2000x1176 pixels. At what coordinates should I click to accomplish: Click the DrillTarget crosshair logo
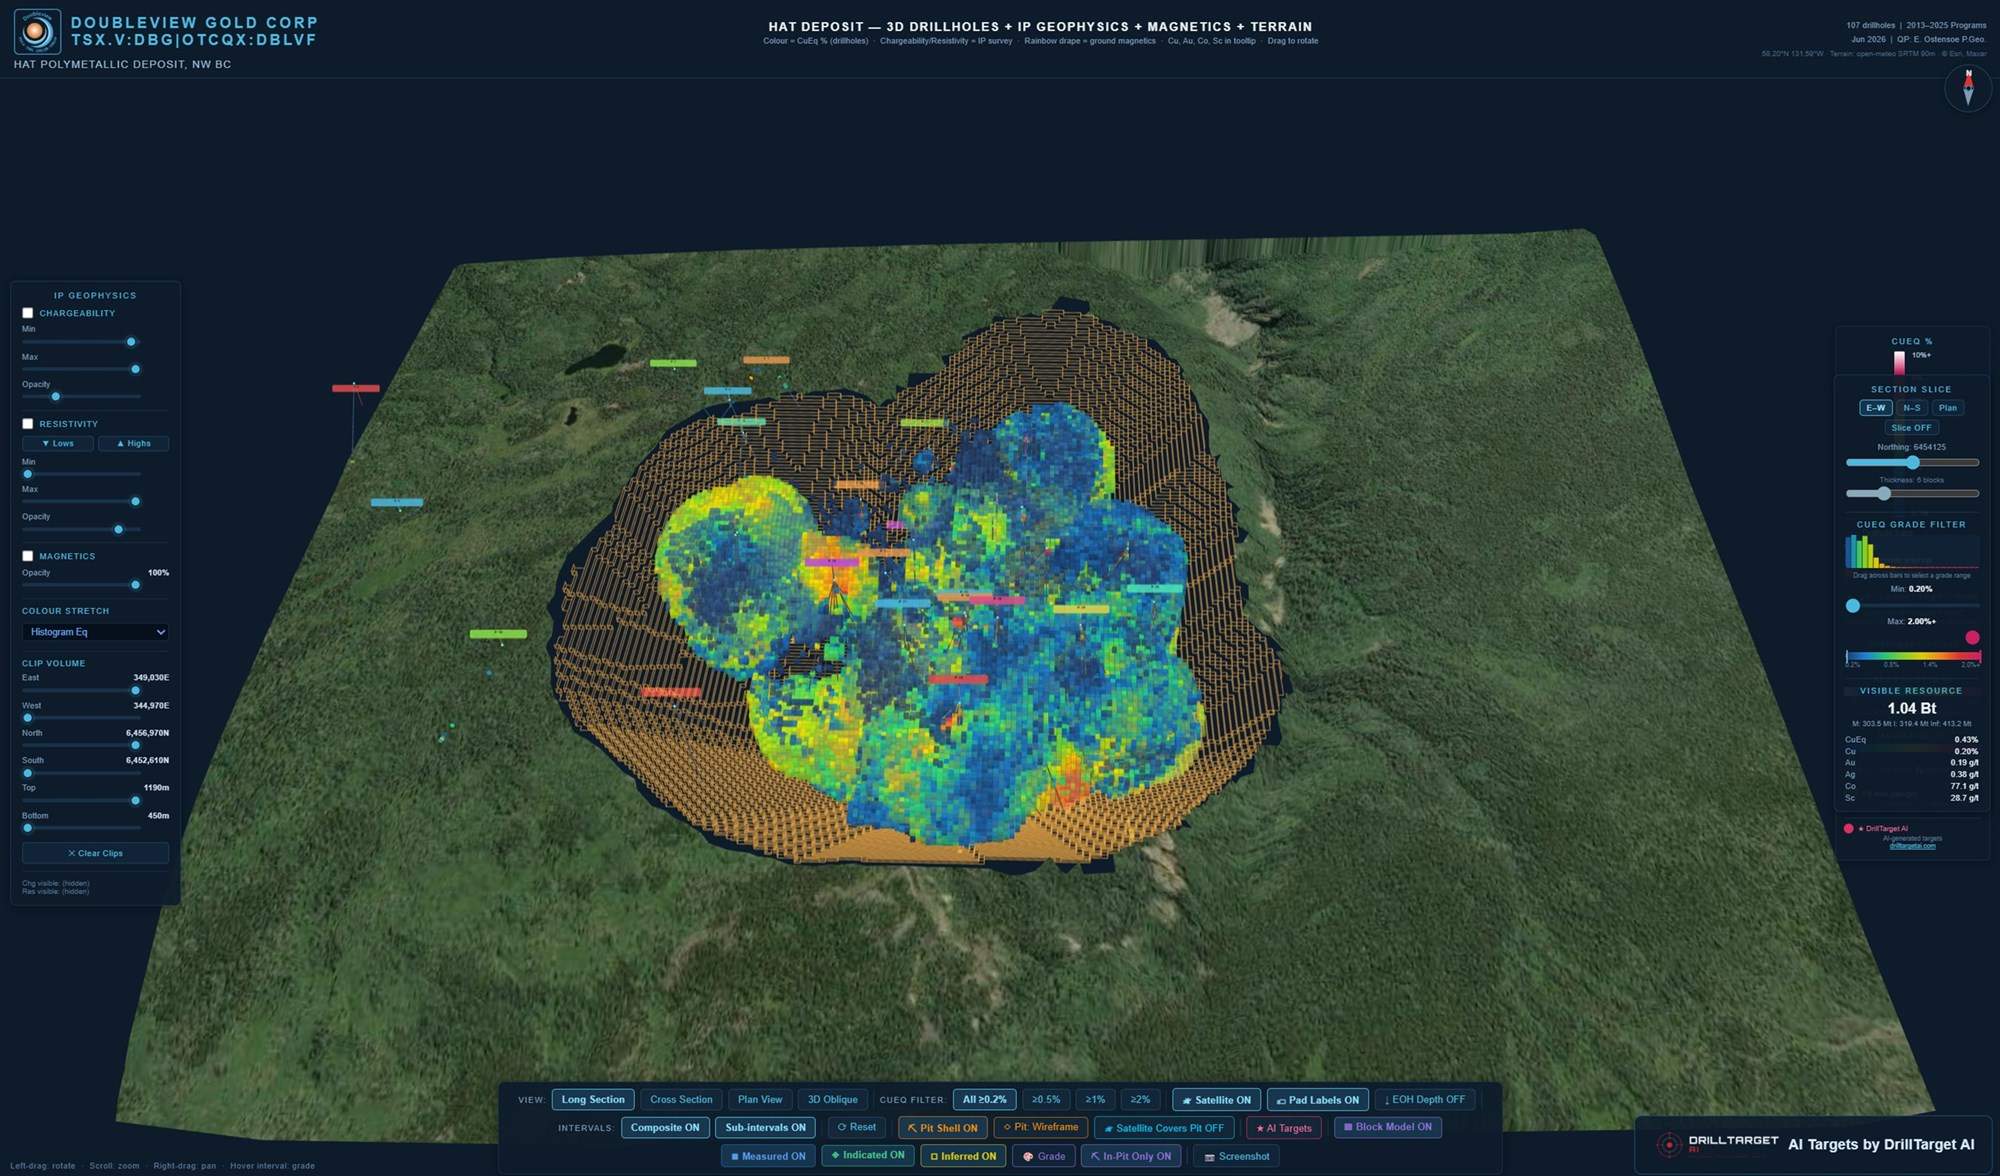tap(1668, 1144)
